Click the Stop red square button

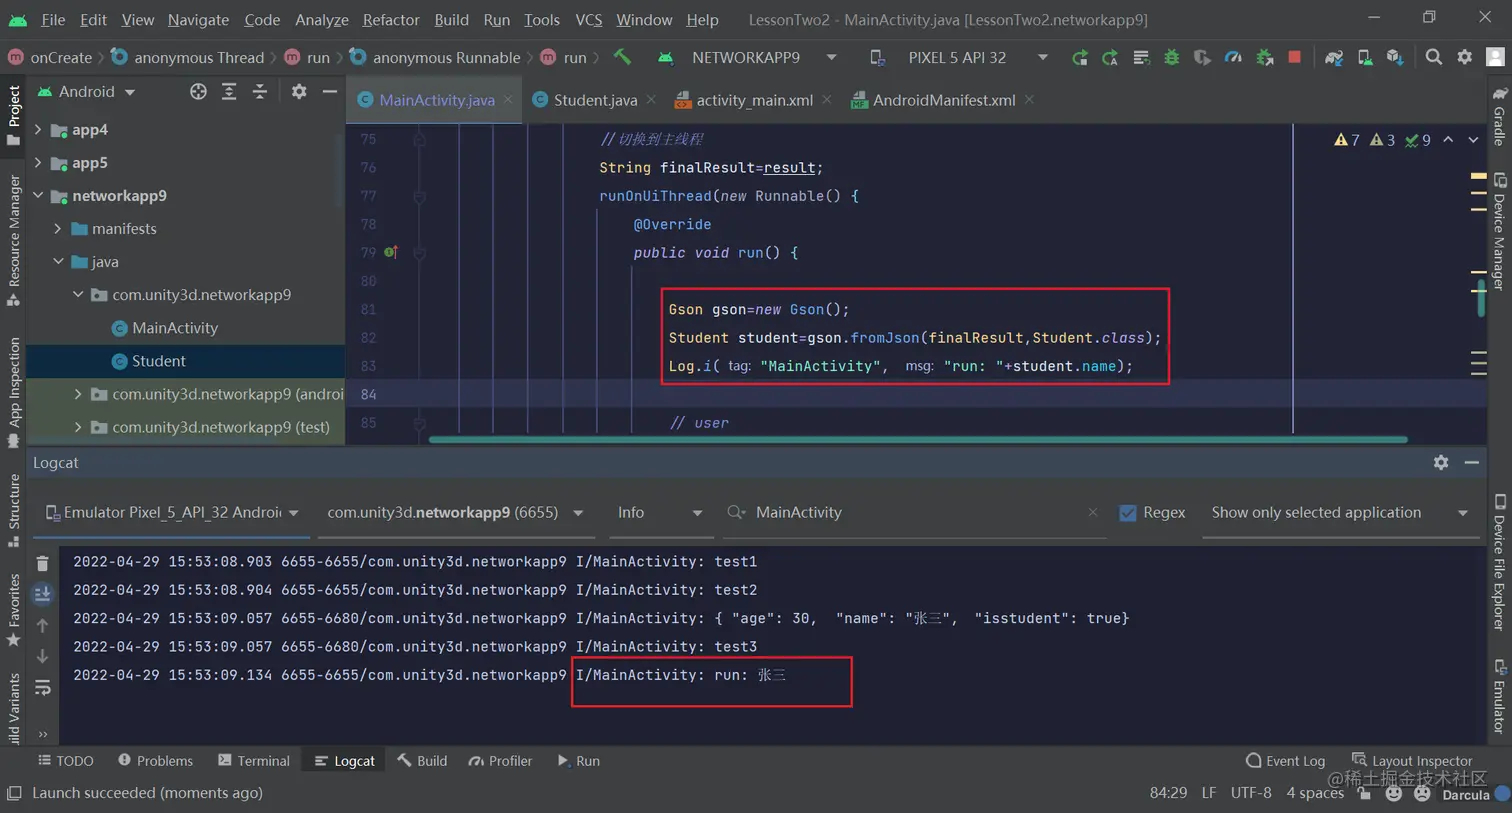[x=1295, y=58]
